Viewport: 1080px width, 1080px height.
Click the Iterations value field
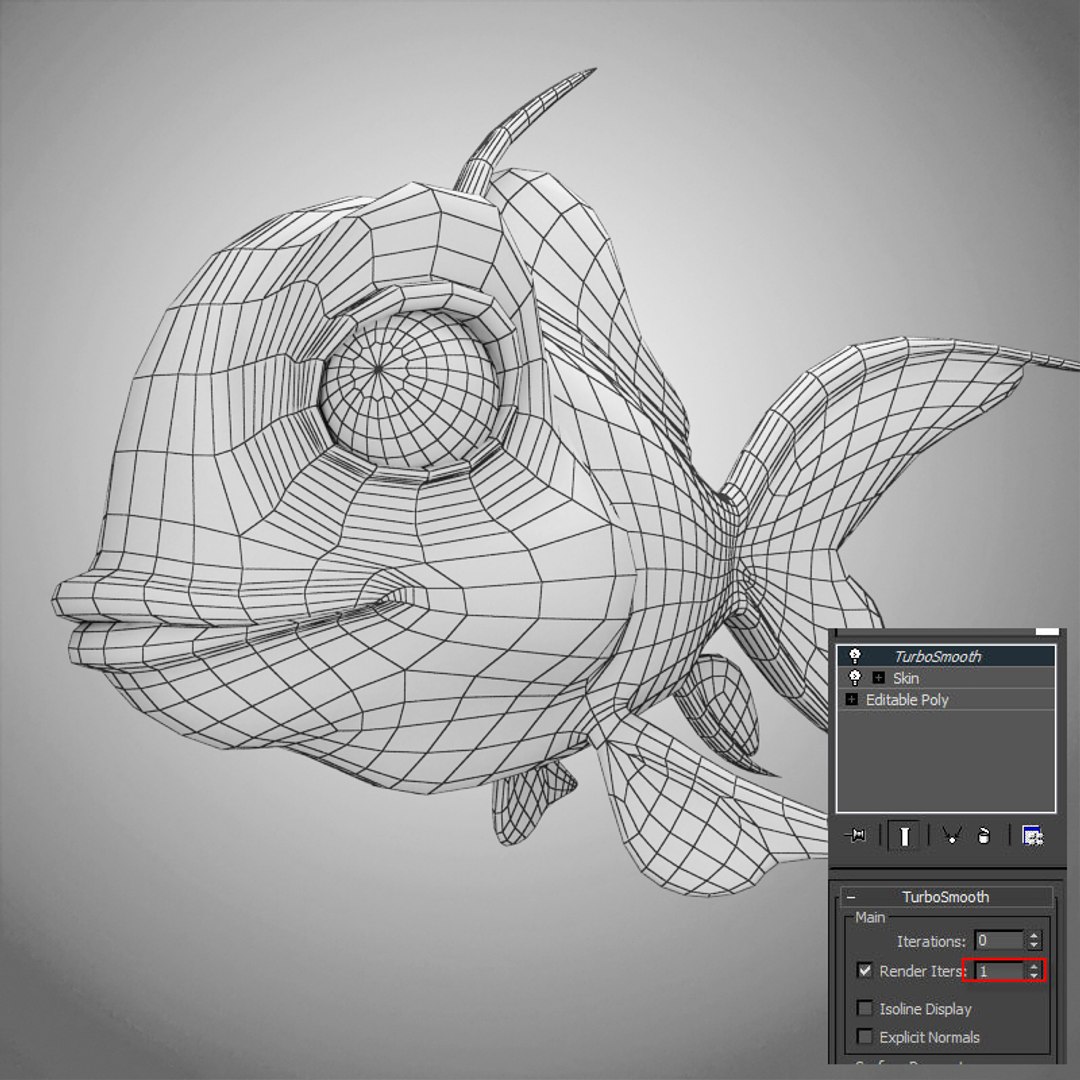999,940
